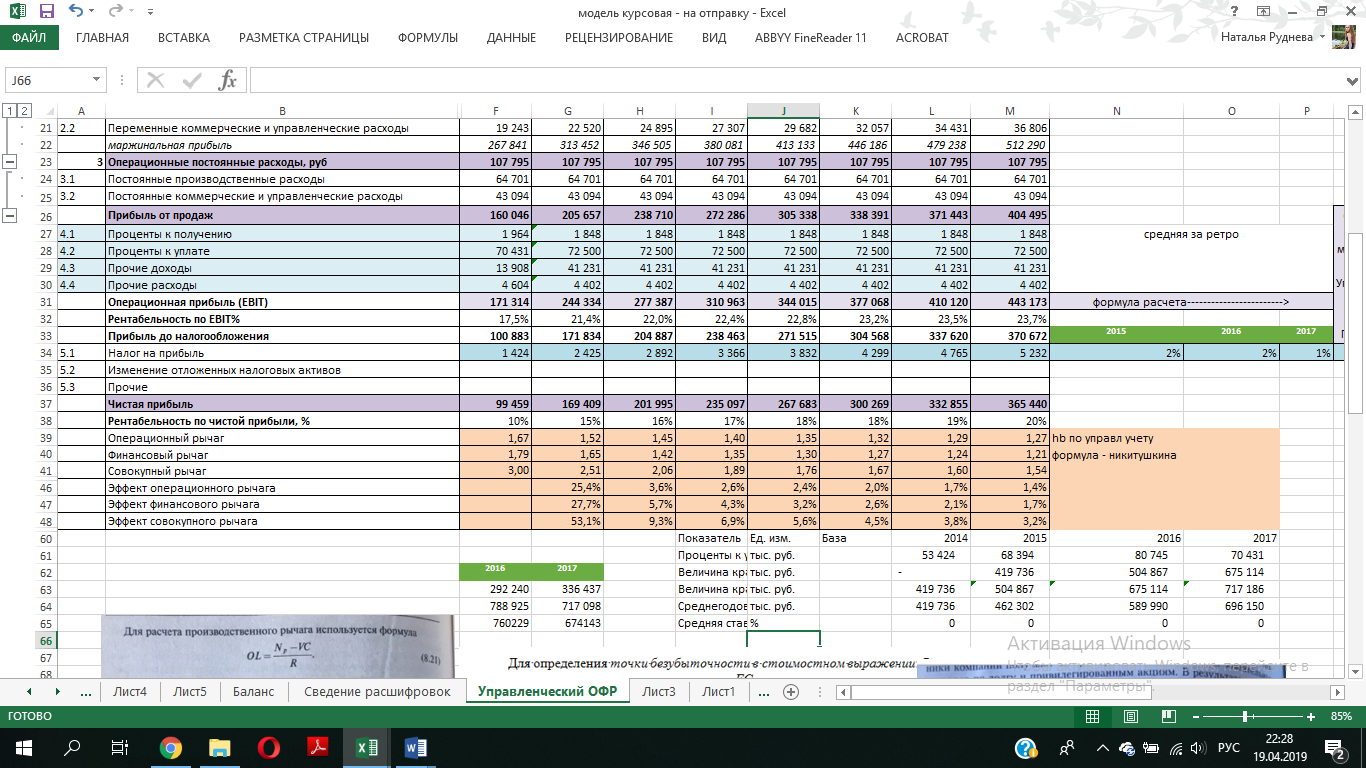Click the zoom slider handle

tap(1243, 716)
